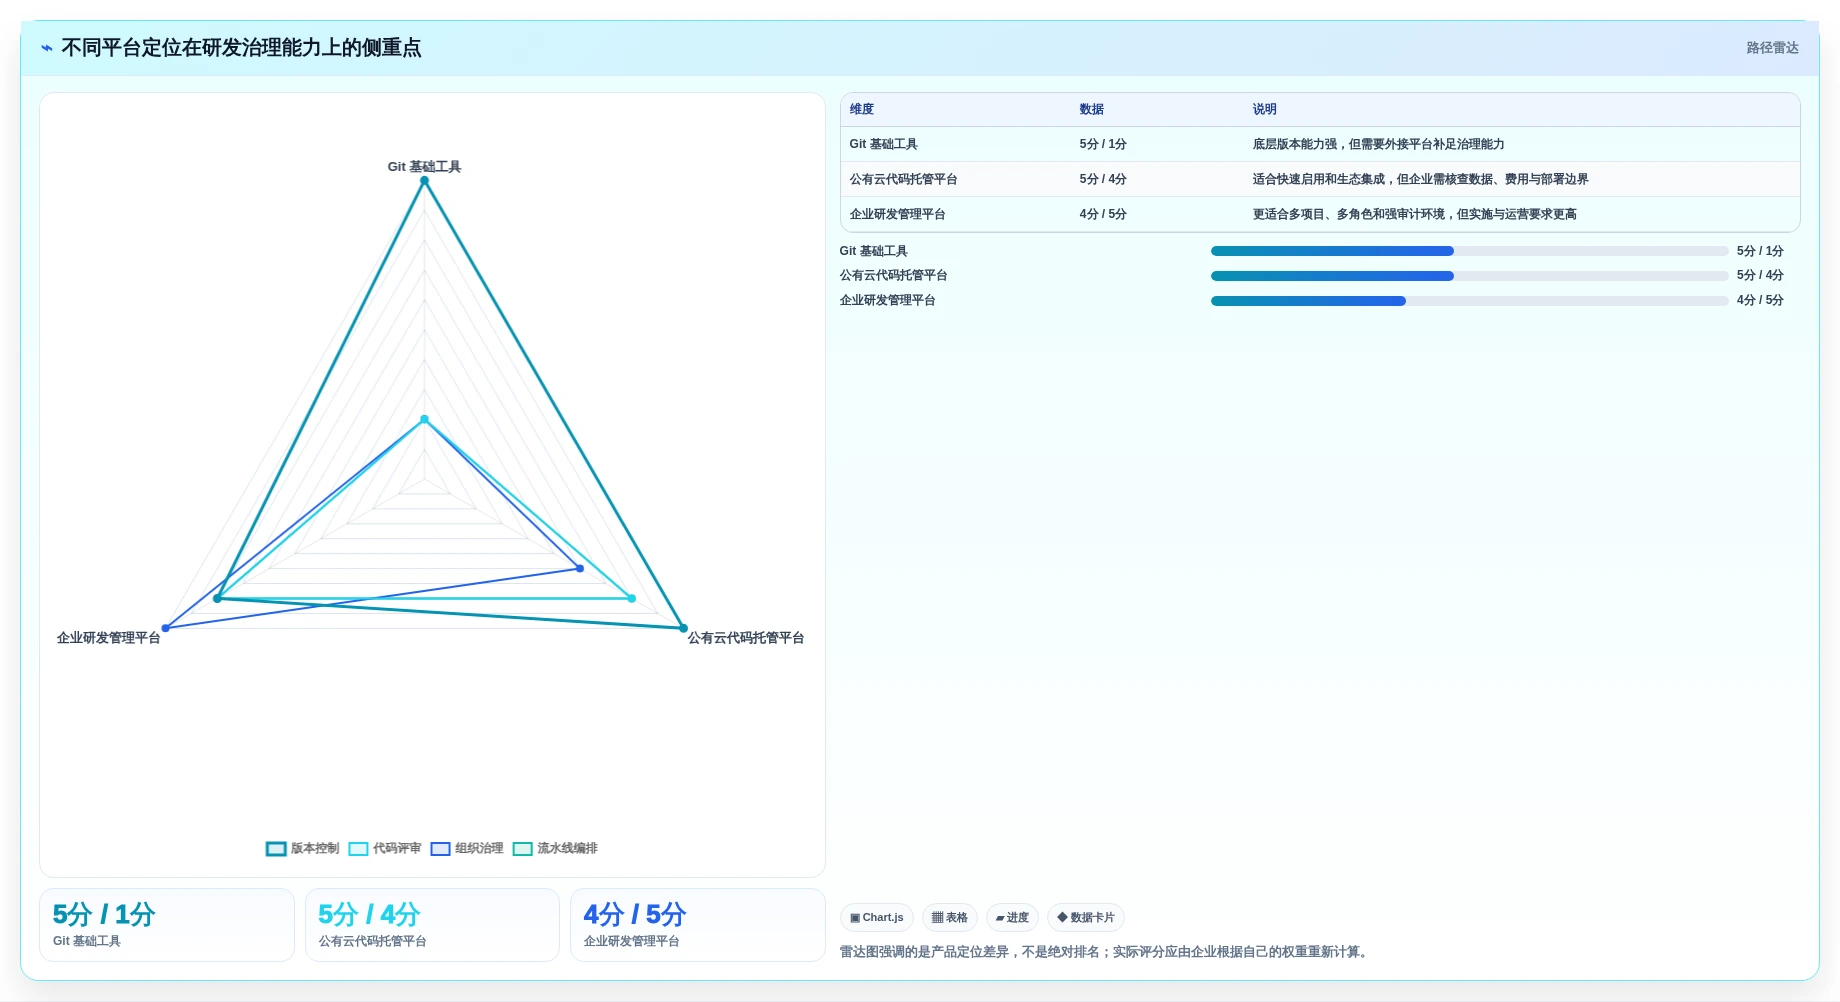Click the 流水线编排 legend color box

coord(522,849)
